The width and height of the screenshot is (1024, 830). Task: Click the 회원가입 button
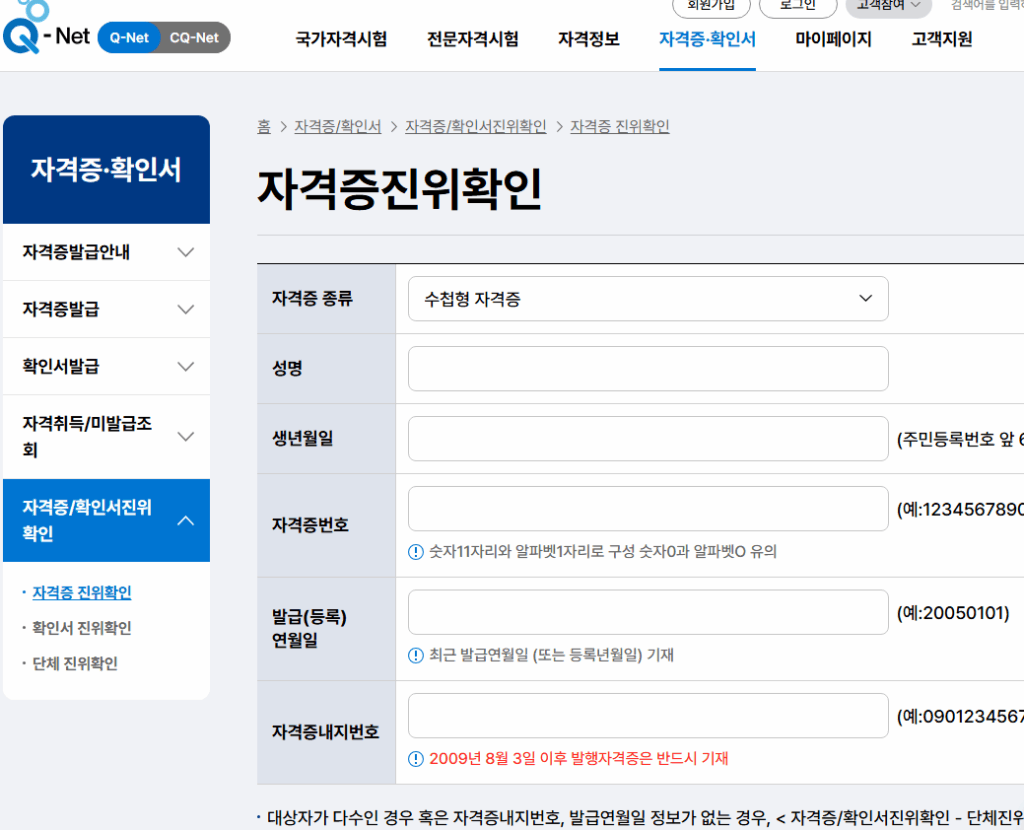click(x=711, y=6)
